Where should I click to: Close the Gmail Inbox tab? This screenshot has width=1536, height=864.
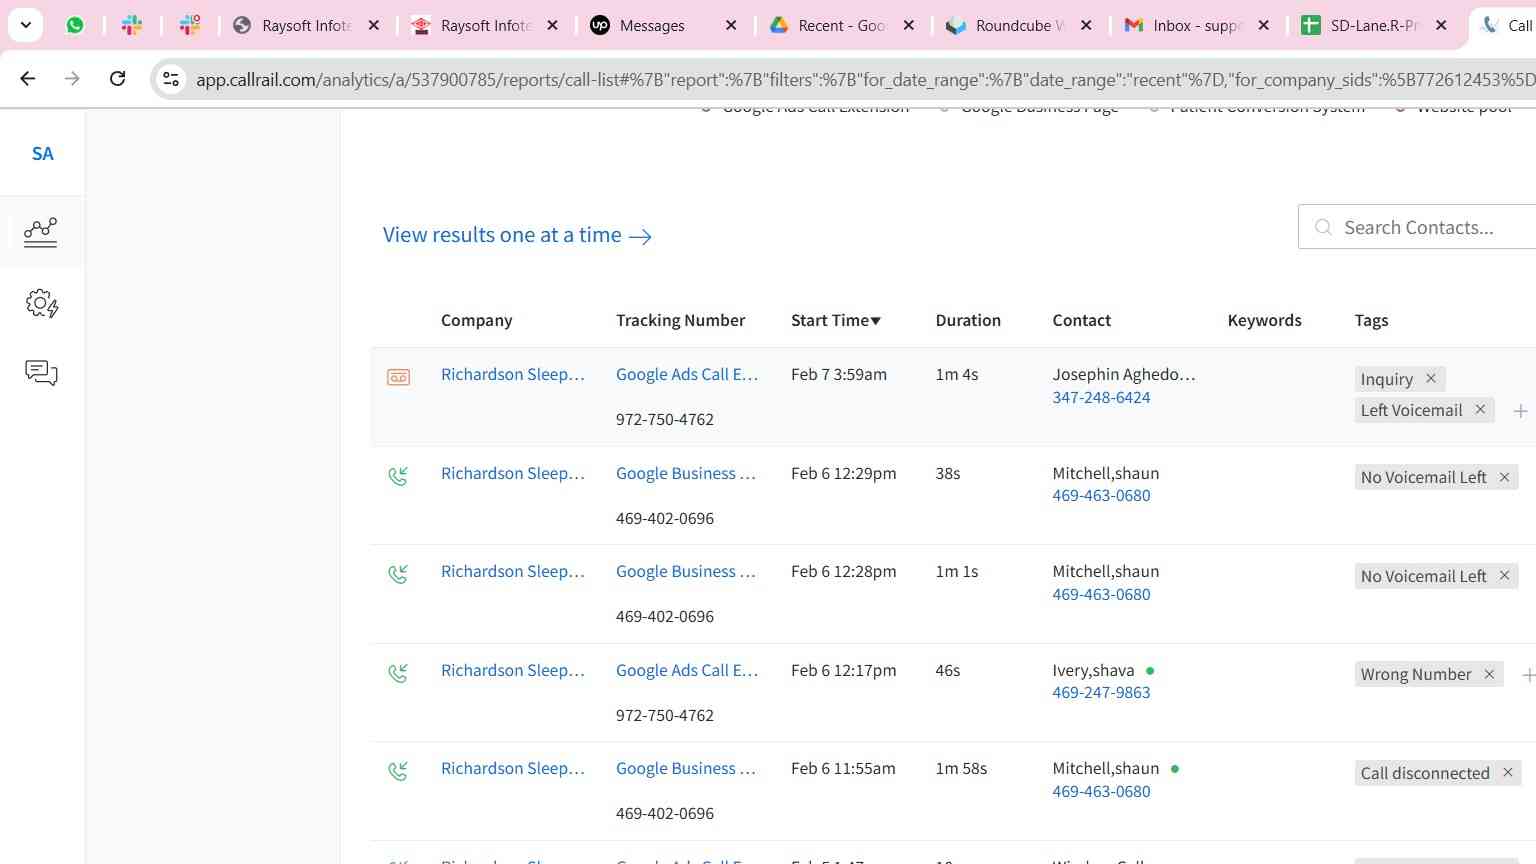(x=1264, y=25)
